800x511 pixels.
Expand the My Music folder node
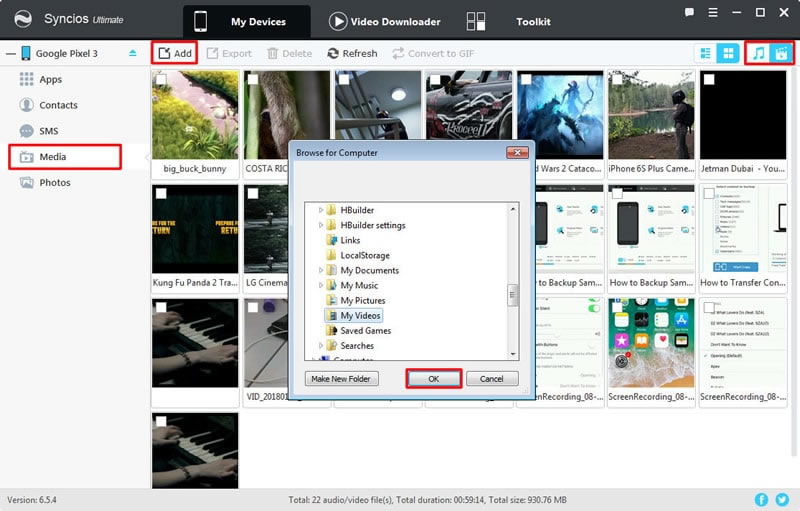click(320, 285)
